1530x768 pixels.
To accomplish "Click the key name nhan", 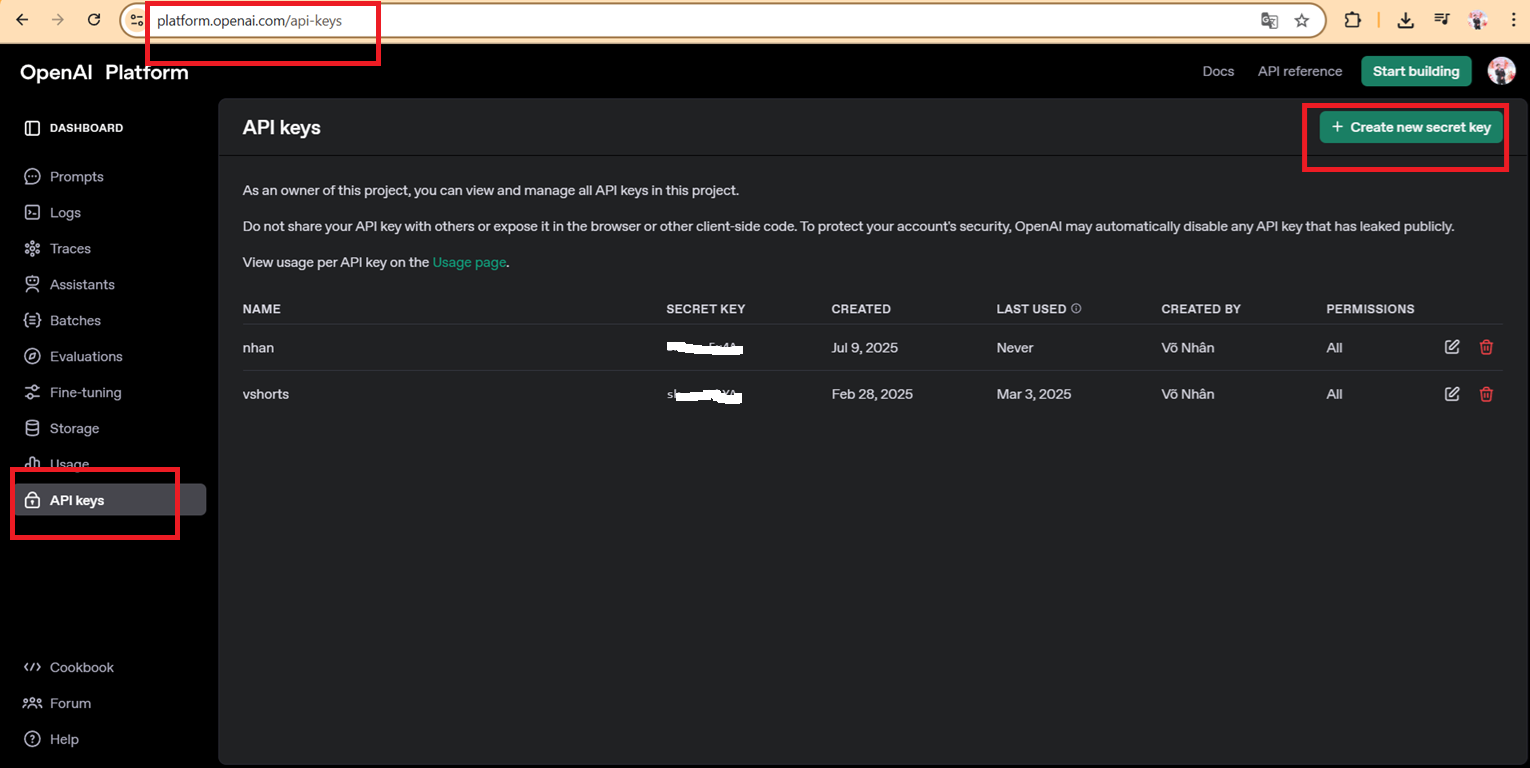I will pyautogui.click(x=258, y=348).
